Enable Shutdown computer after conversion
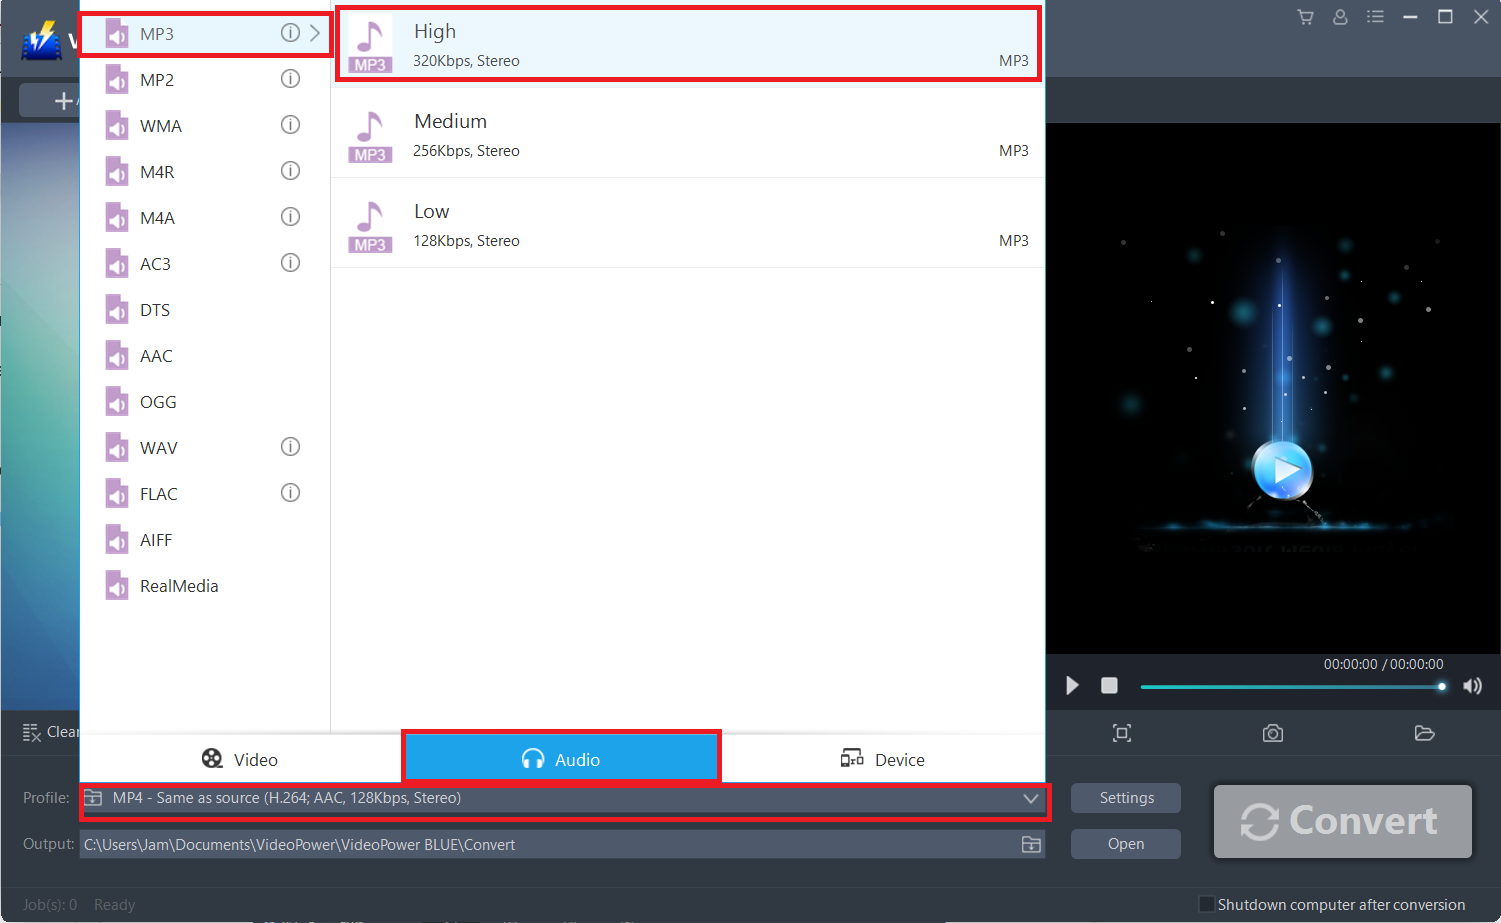This screenshot has height=923, width=1501. coord(1206,903)
